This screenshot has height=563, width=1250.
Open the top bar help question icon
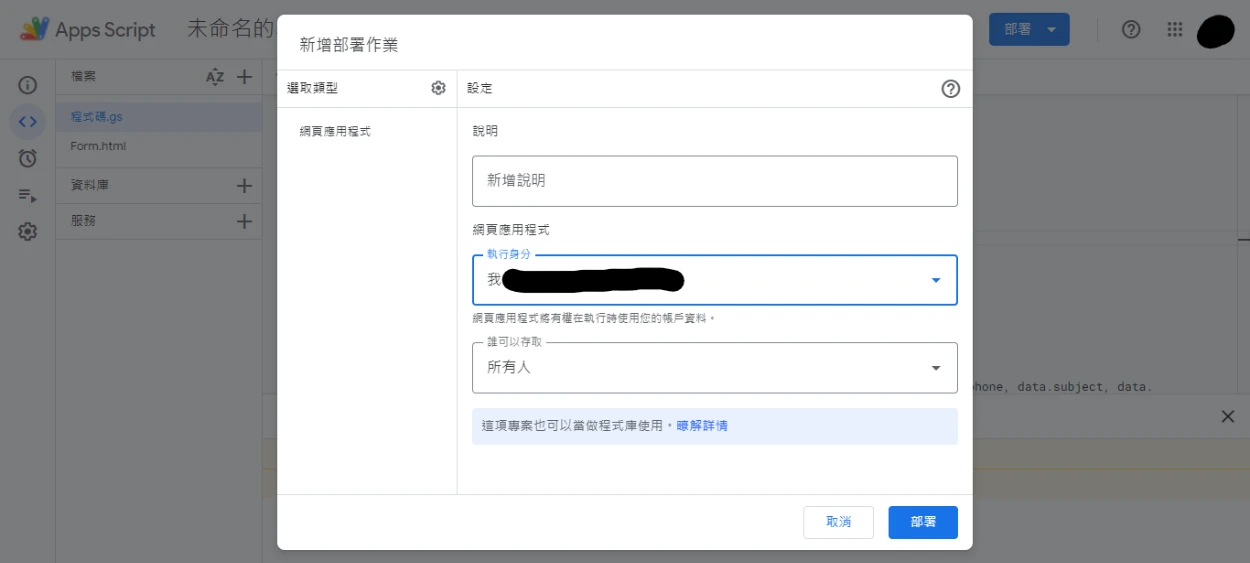click(1131, 30)
